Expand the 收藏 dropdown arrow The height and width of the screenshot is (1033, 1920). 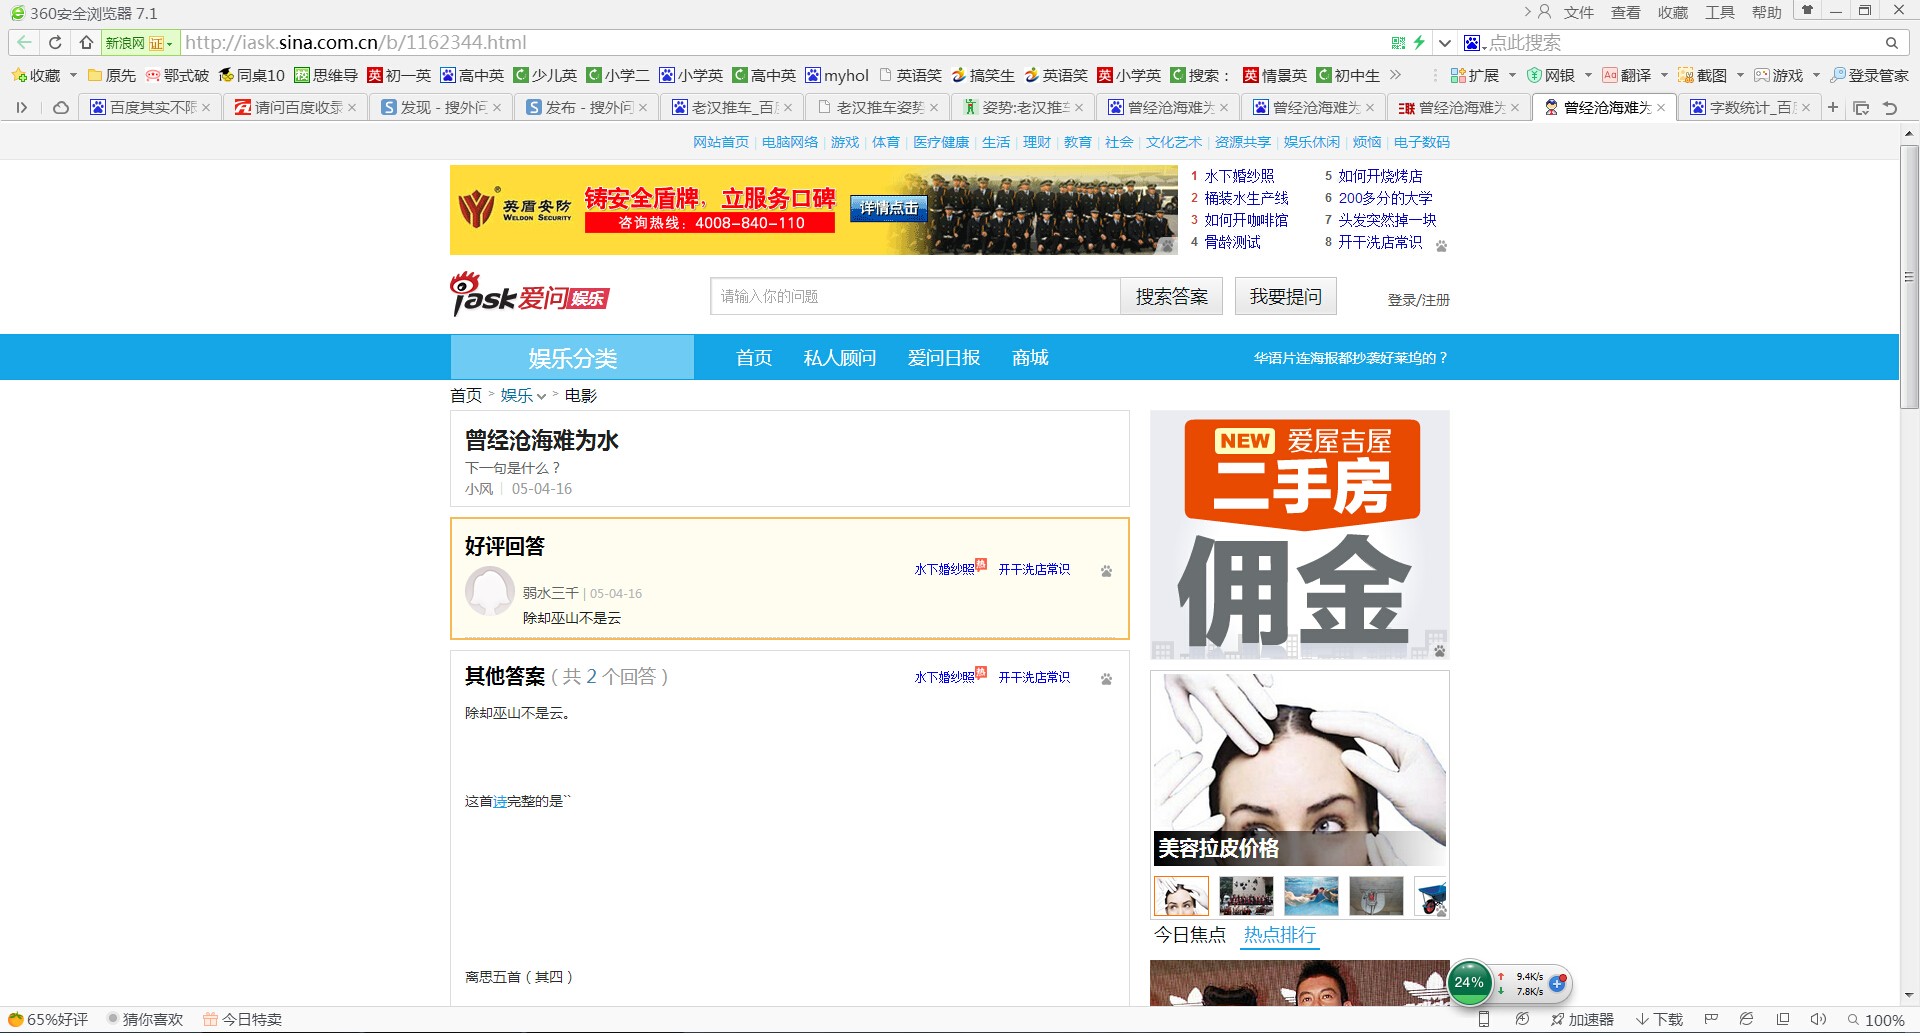tap(73, 75)
